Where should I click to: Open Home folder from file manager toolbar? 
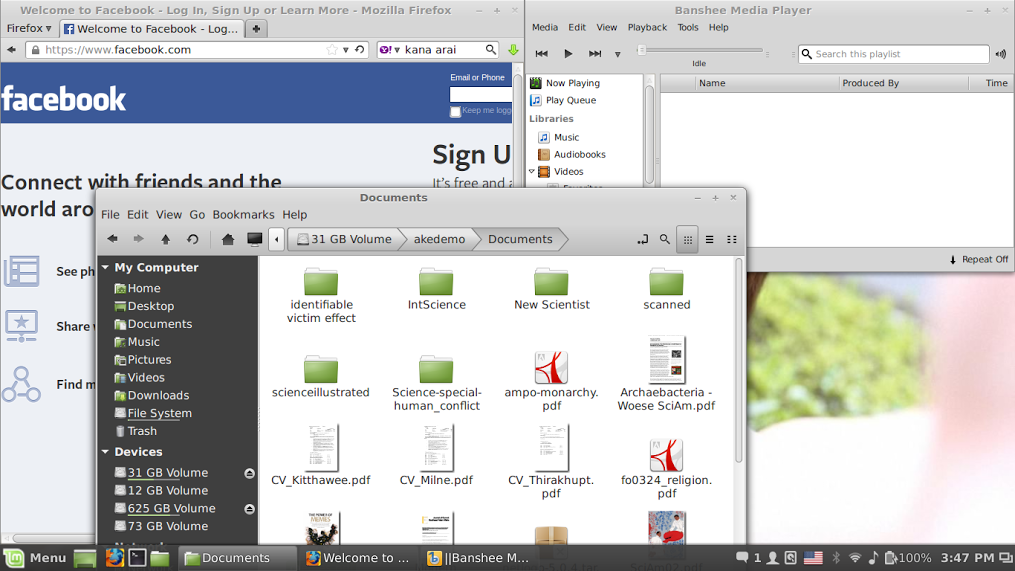pyautogui.click(x=228, y=239)
